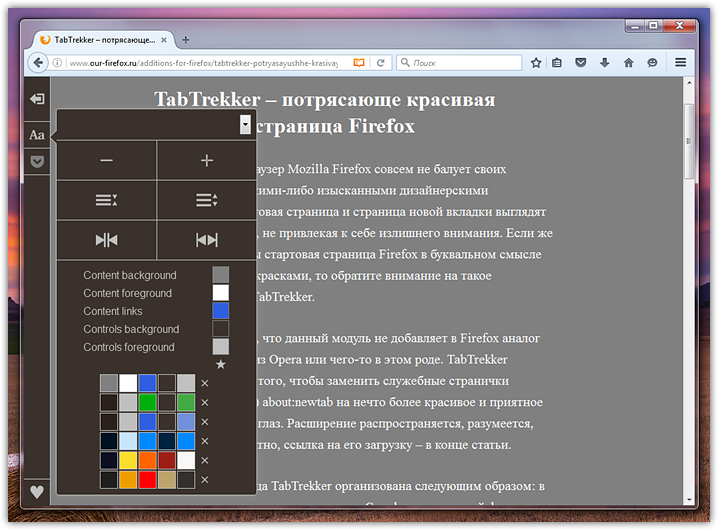Delete the first saved color scheme row
This screenshot has height=530, width=718.
pyautogui.click(x=205, y=383)
